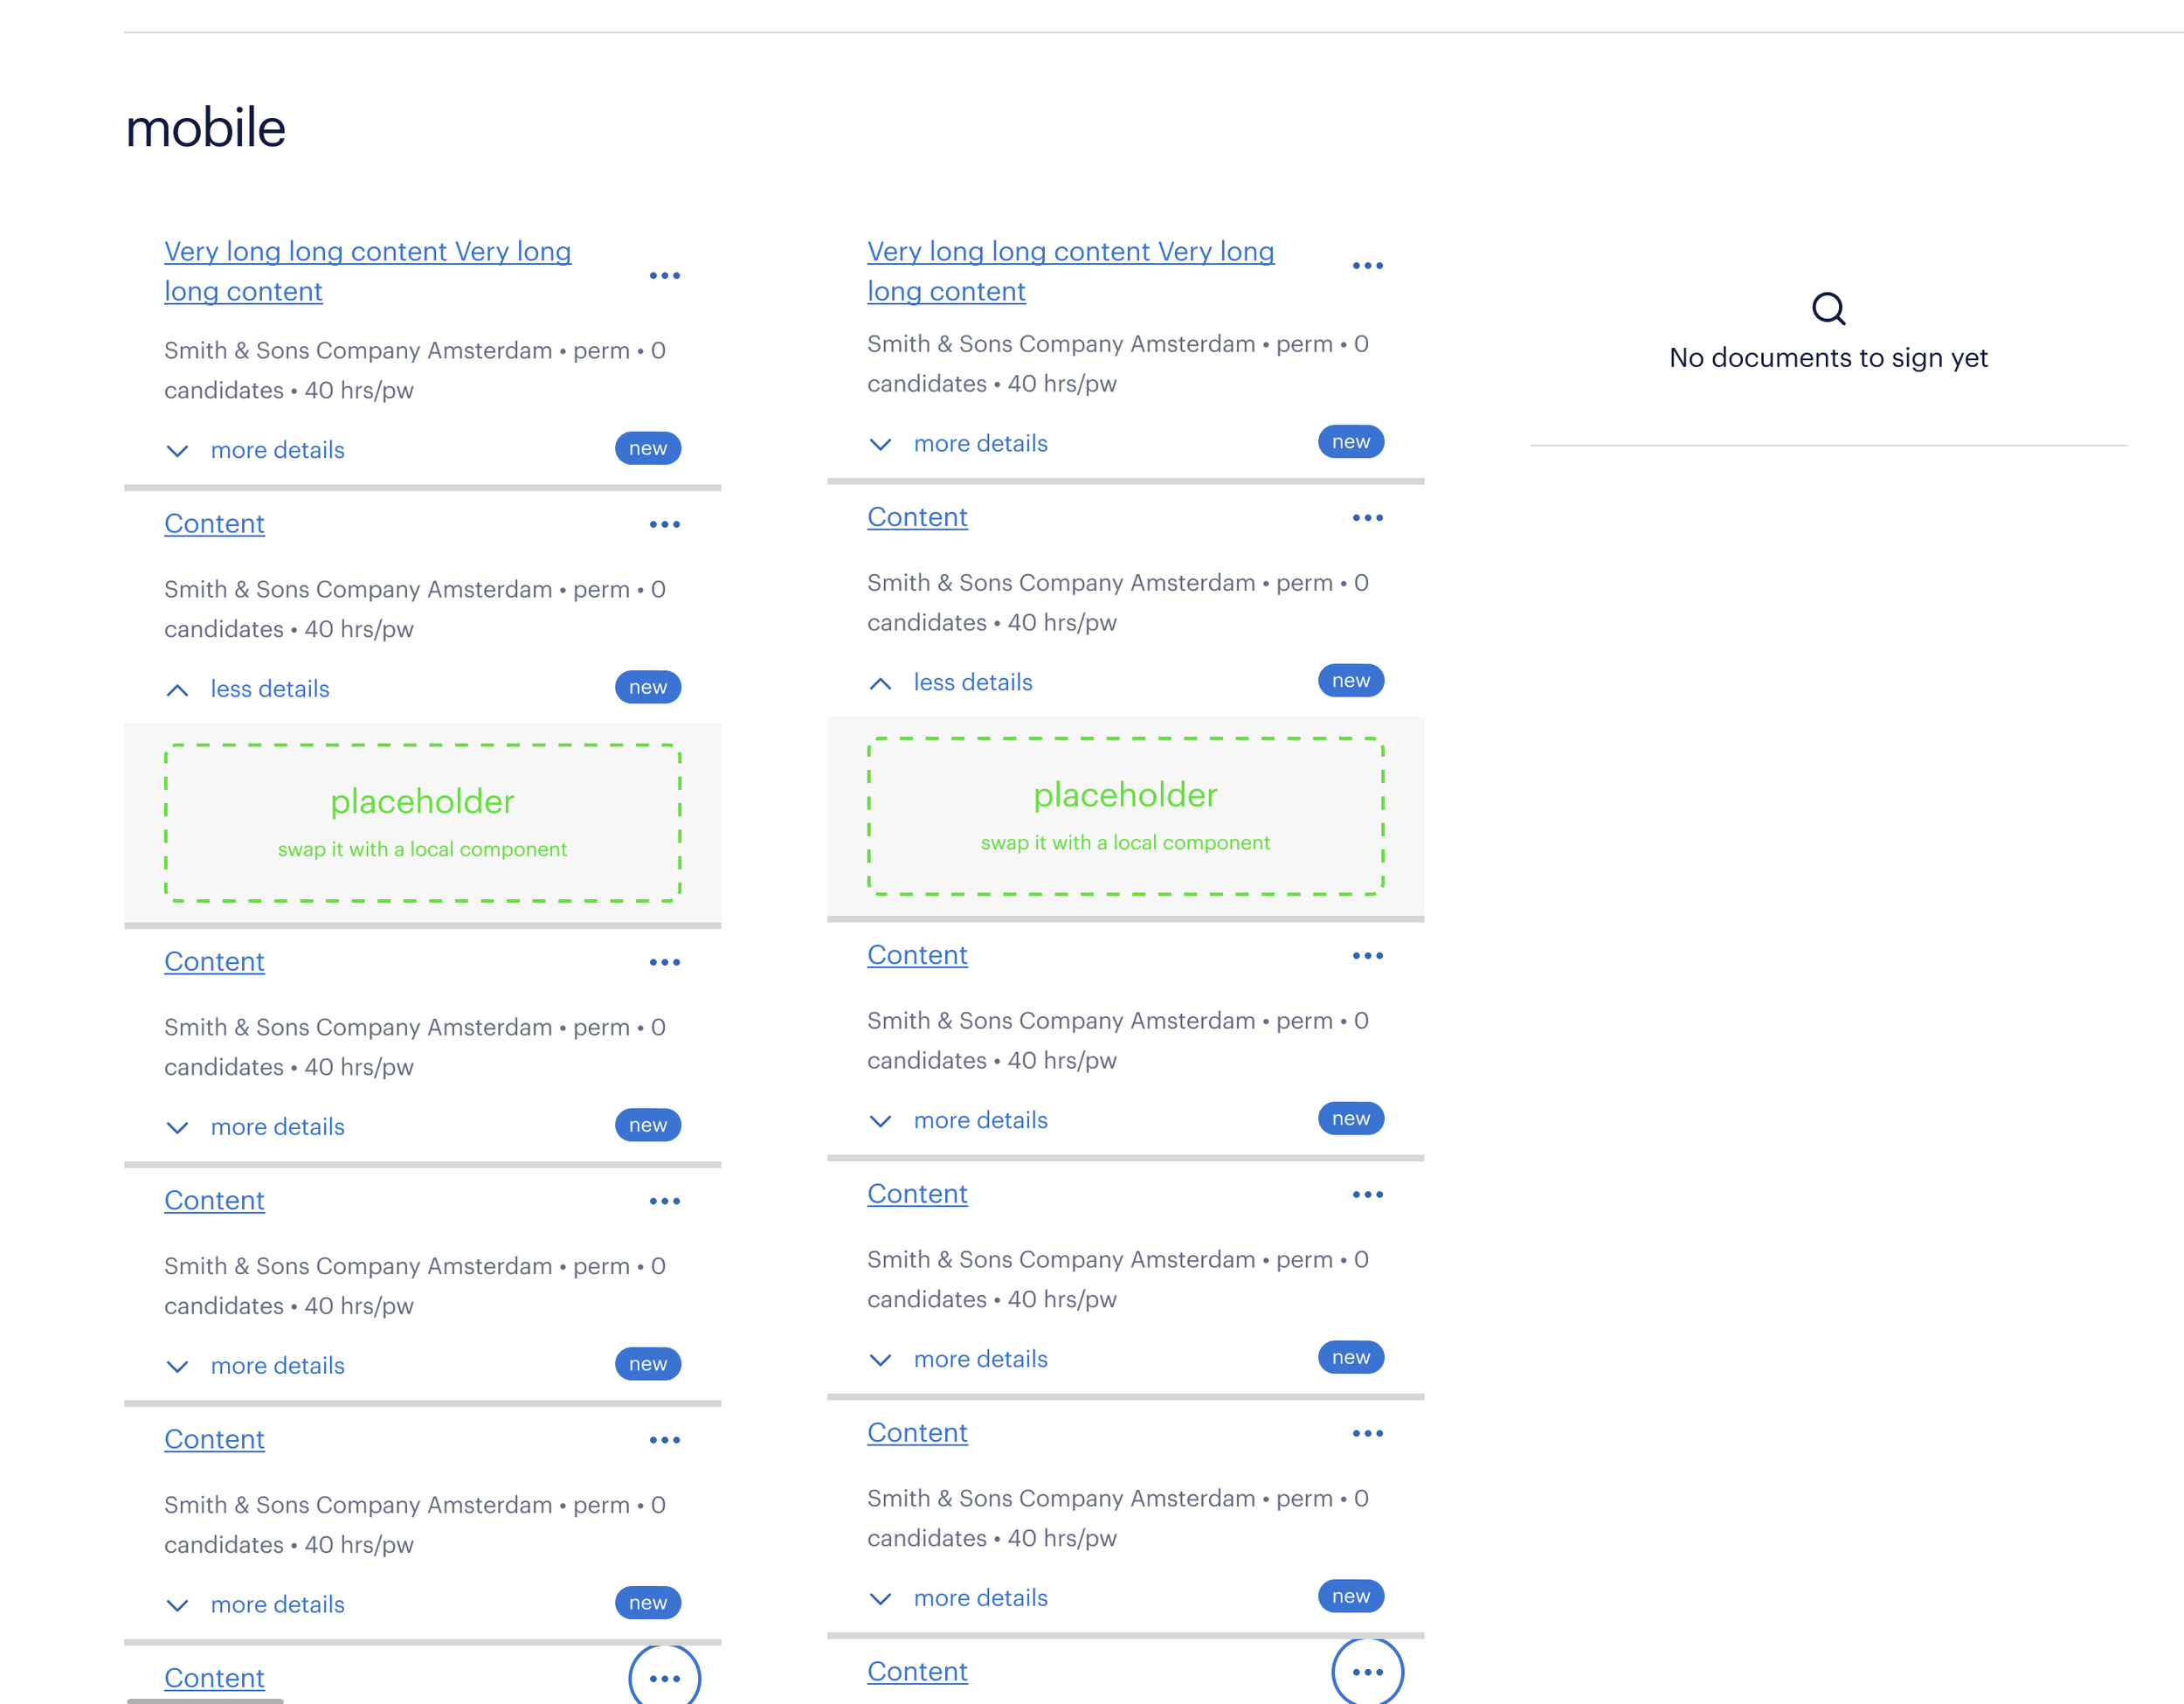Viewport: 2184px width, 1704px height.
Task: Open the three-dot menu of the first left card
Action: [664, 275]
